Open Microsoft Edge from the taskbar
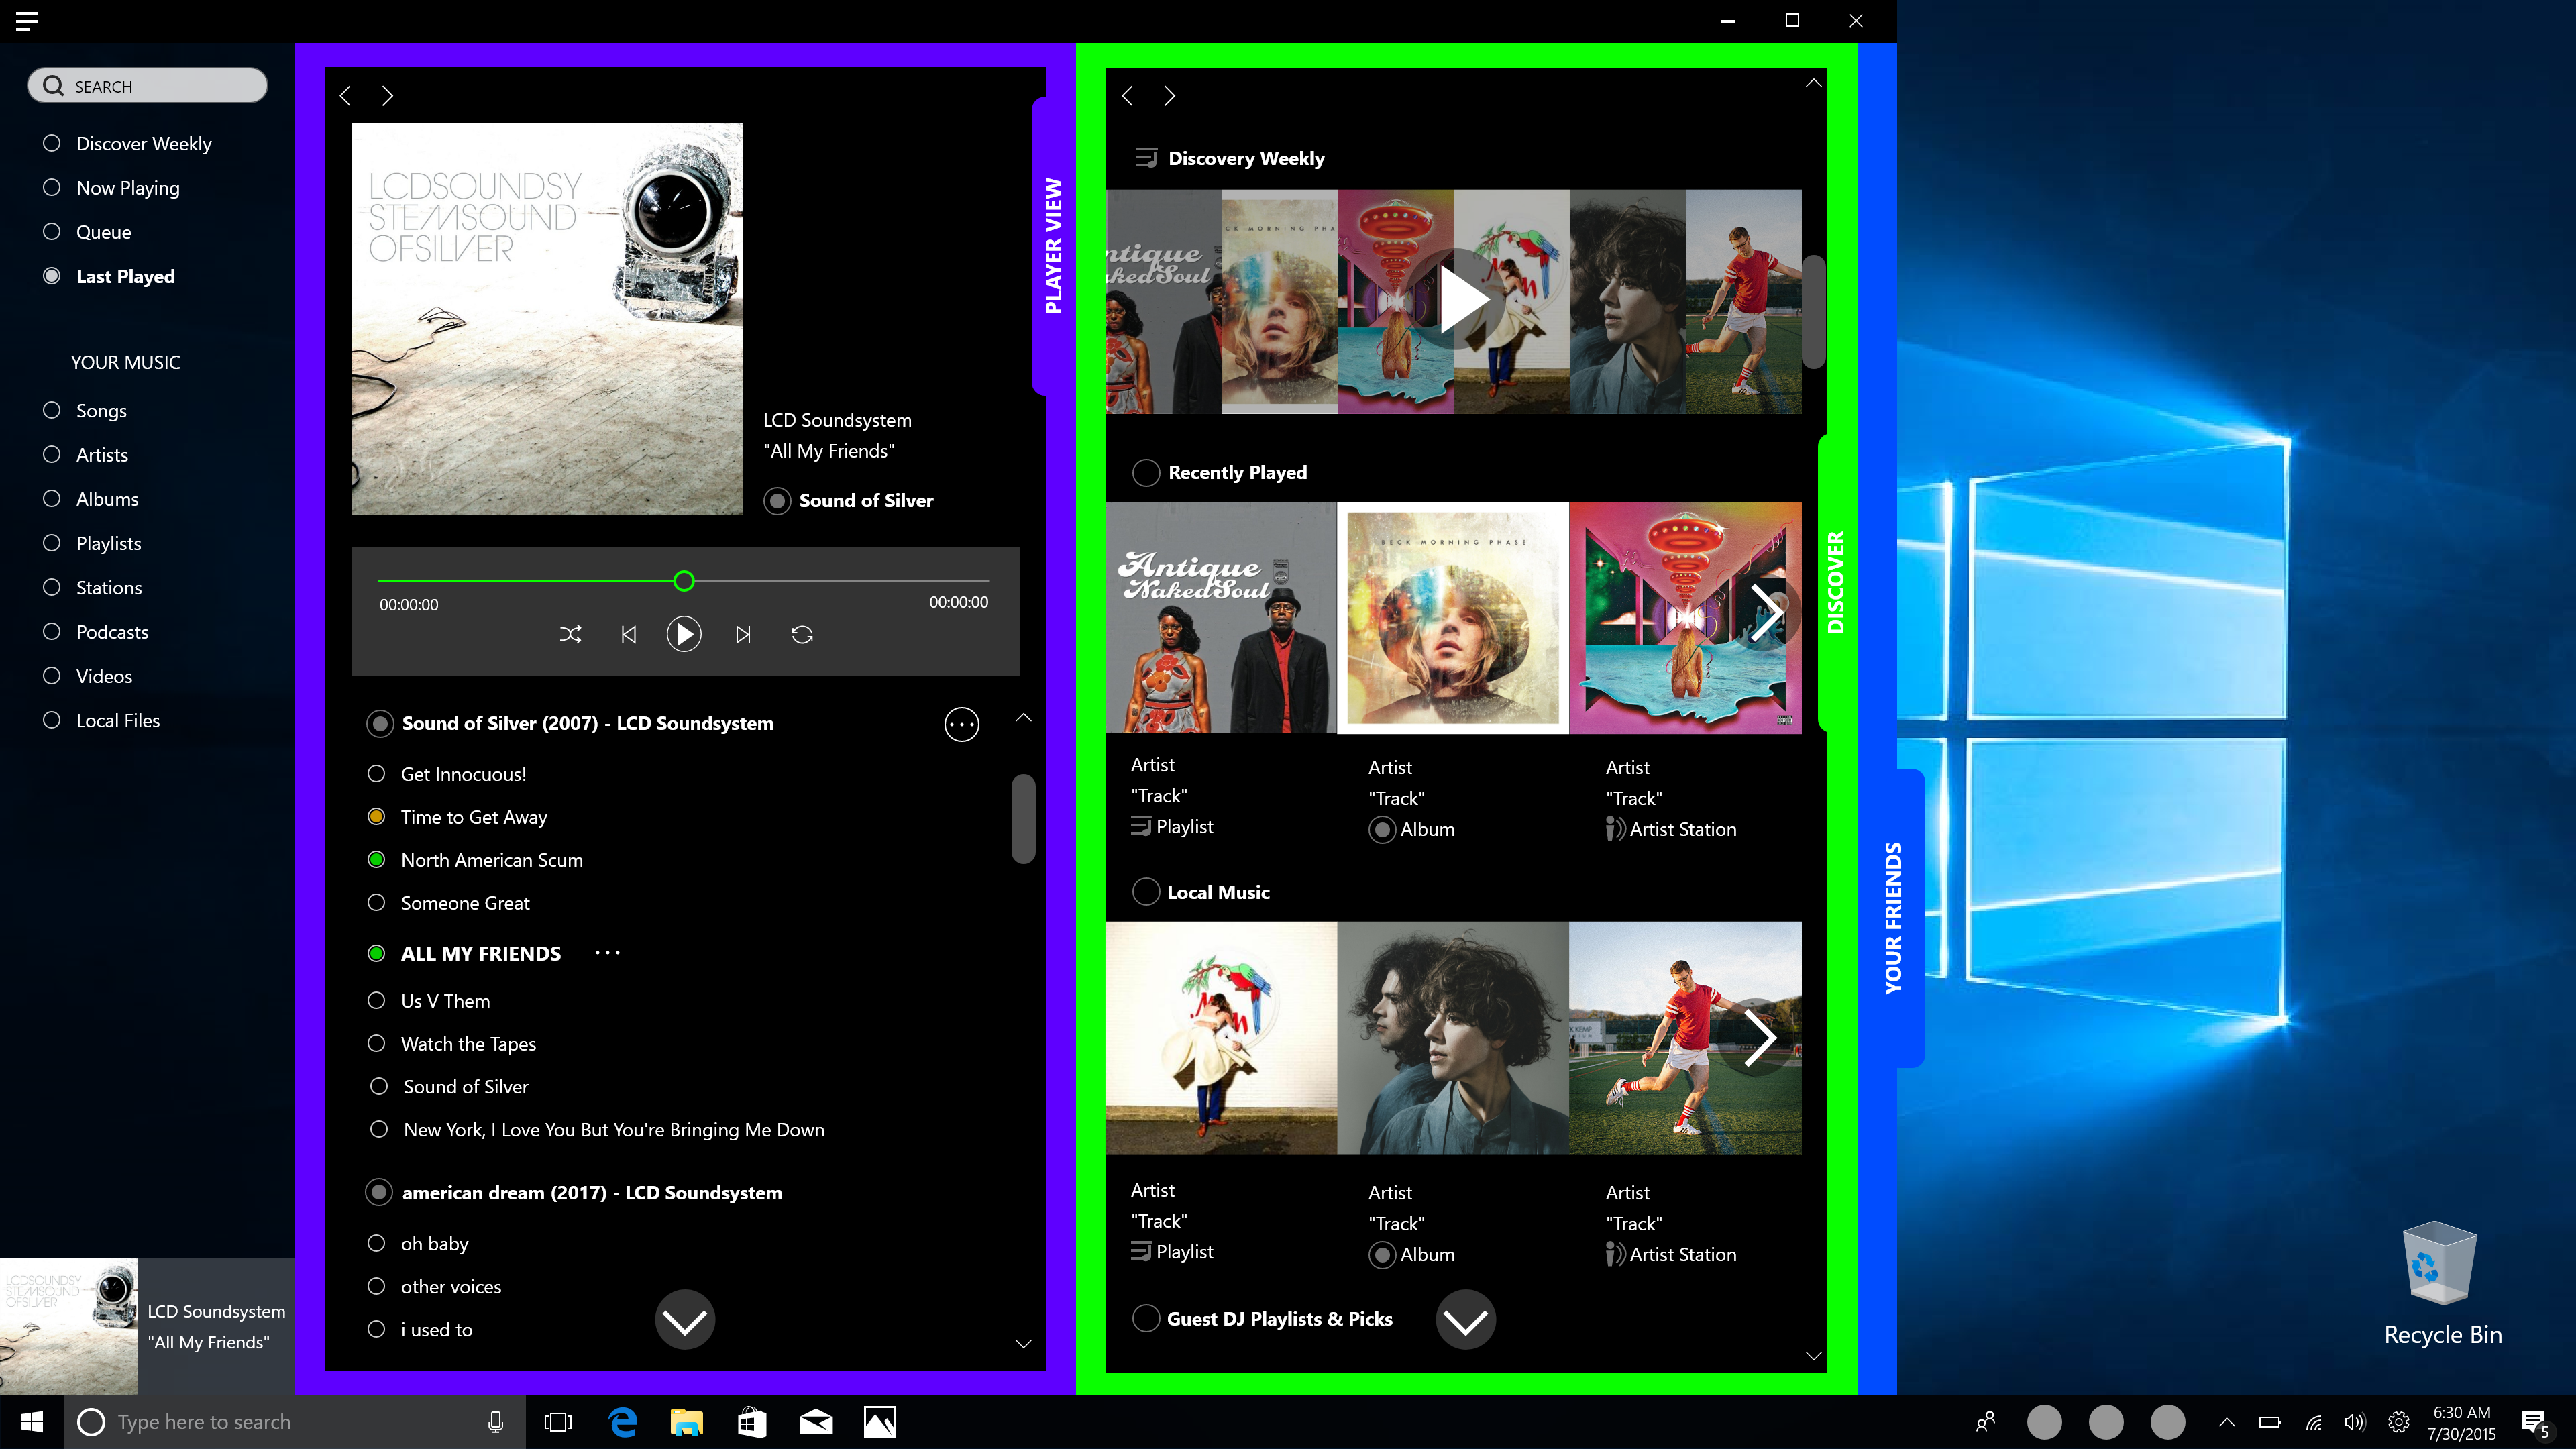 coord(623,1422)
